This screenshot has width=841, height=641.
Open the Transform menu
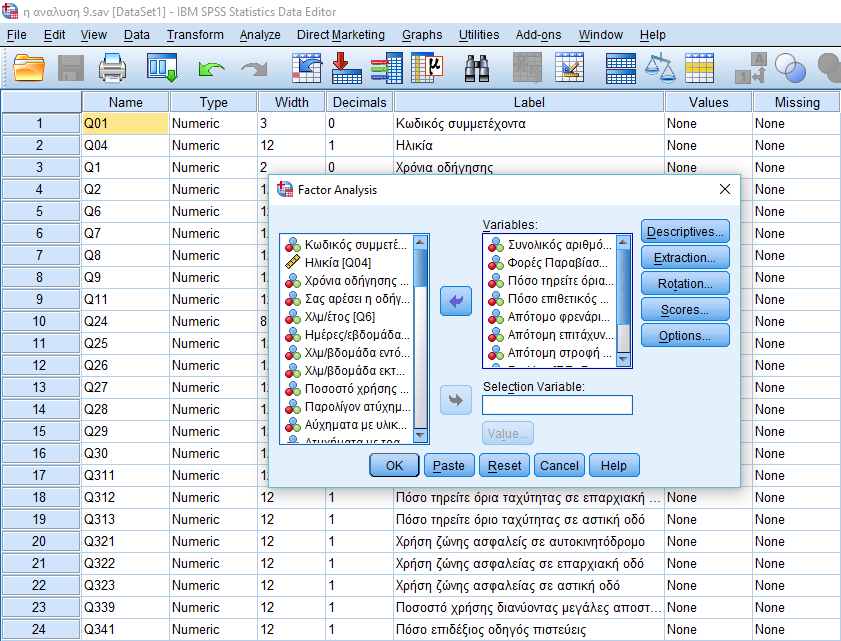coord(195,35)
